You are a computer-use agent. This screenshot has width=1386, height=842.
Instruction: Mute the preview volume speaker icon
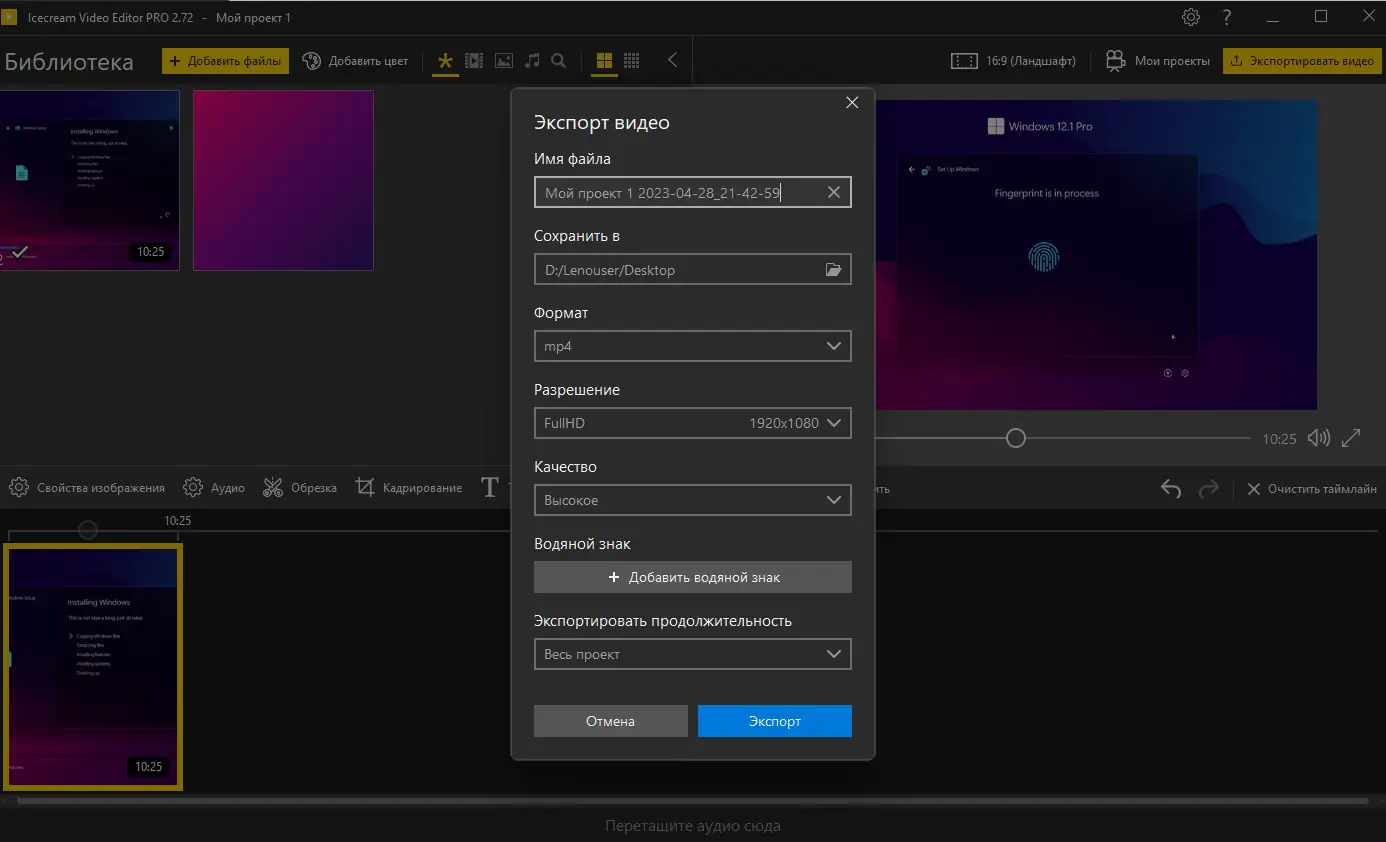(x=1319, y=438)
